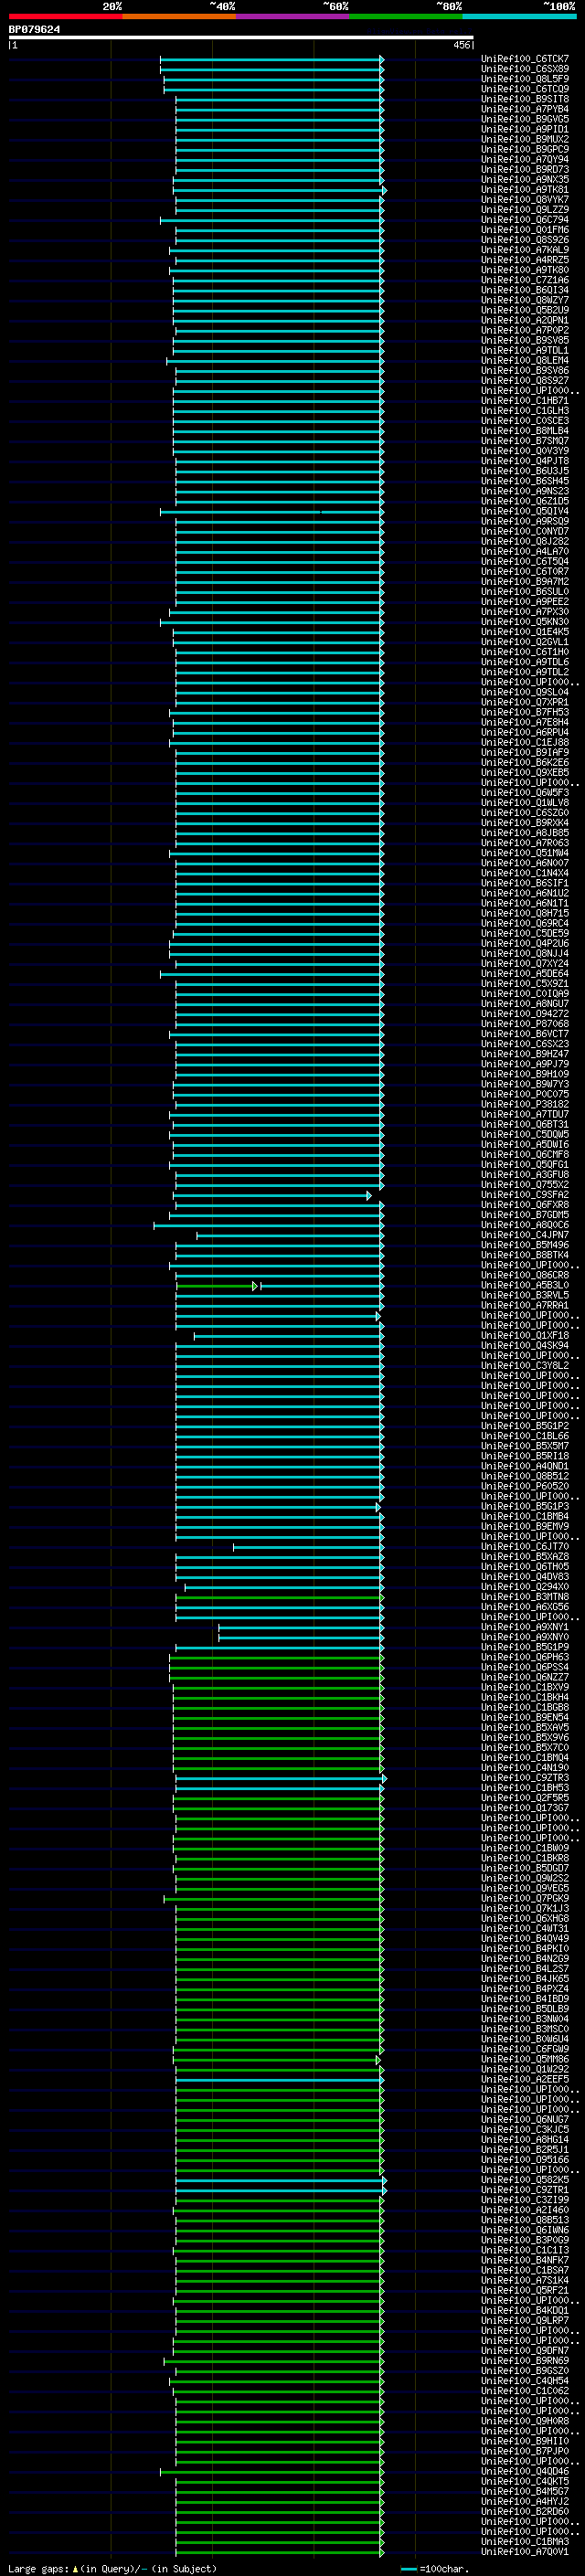Click hit label UniRef100_A4RRZ5
Image resolution: width=585 pixels, height=2576 pixels.
point(525,260)
